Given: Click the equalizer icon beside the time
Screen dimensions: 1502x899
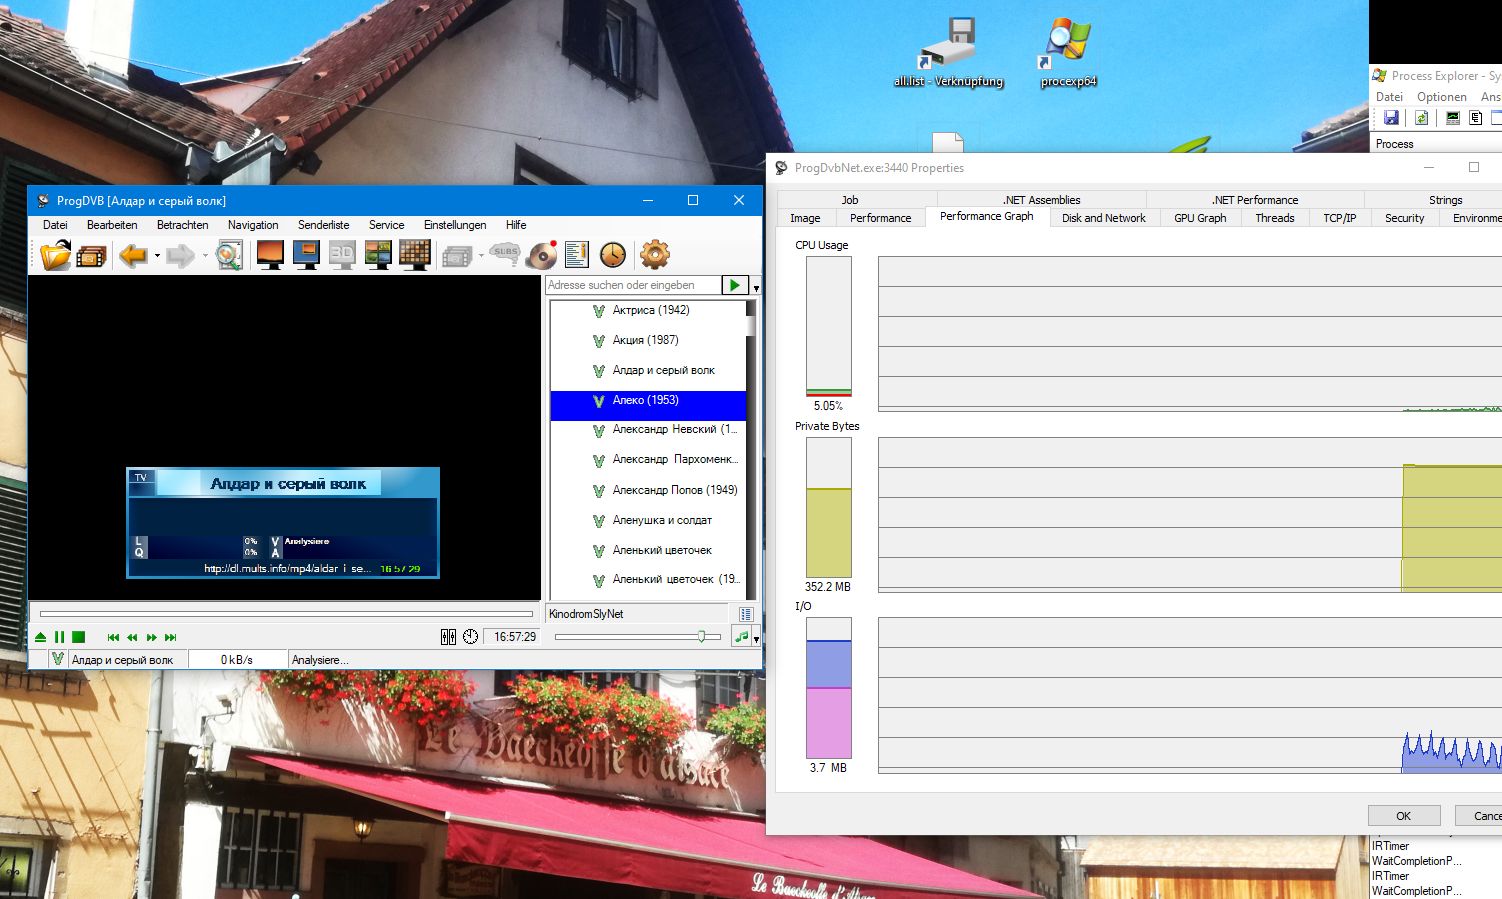Looking at the screenshot, I should 449,637.
